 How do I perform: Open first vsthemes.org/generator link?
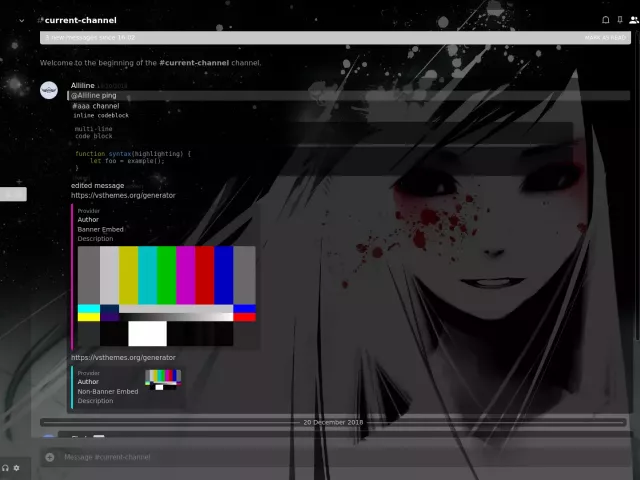[x=123, y=196]
